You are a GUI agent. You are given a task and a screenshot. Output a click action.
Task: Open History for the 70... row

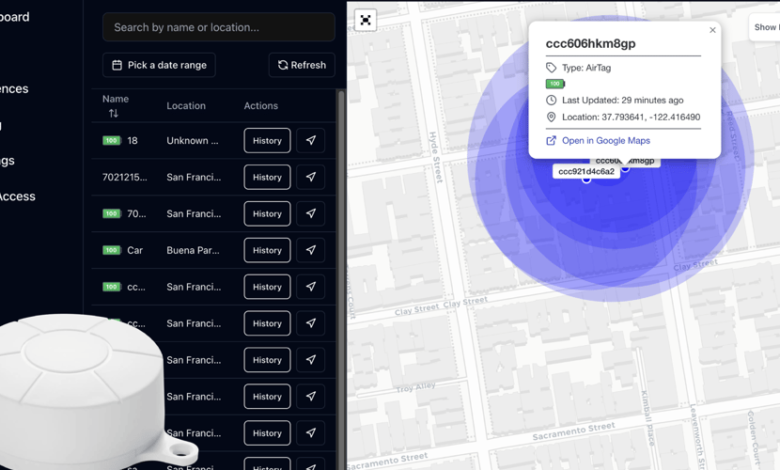267,214
